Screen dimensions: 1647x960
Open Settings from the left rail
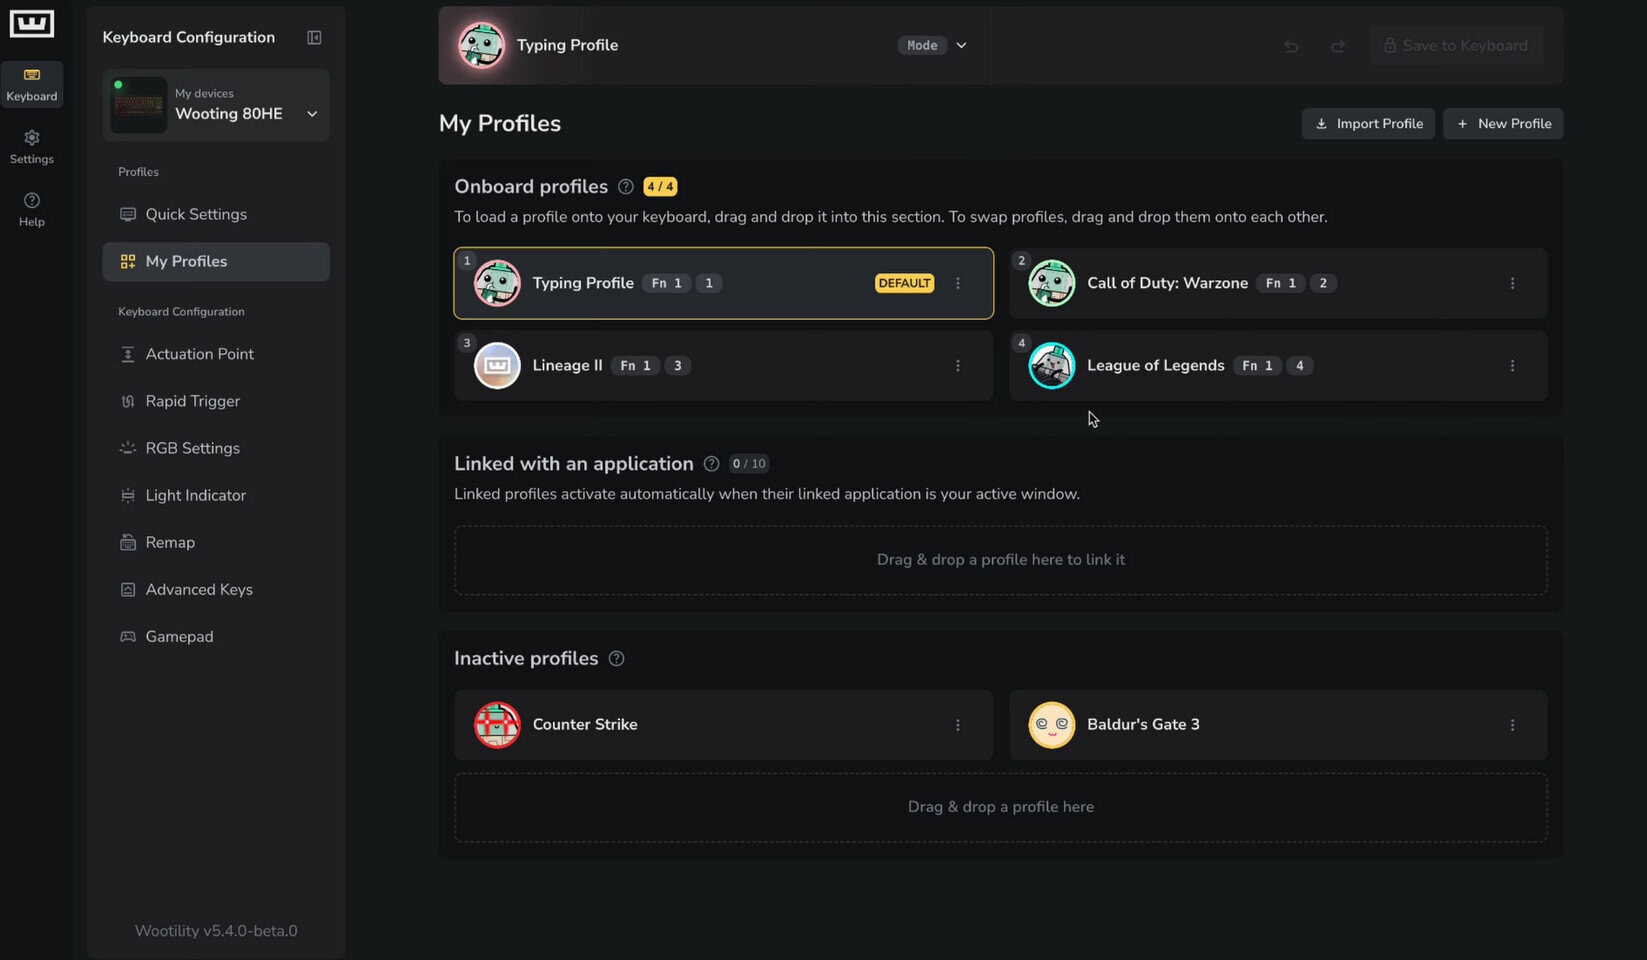32,147
